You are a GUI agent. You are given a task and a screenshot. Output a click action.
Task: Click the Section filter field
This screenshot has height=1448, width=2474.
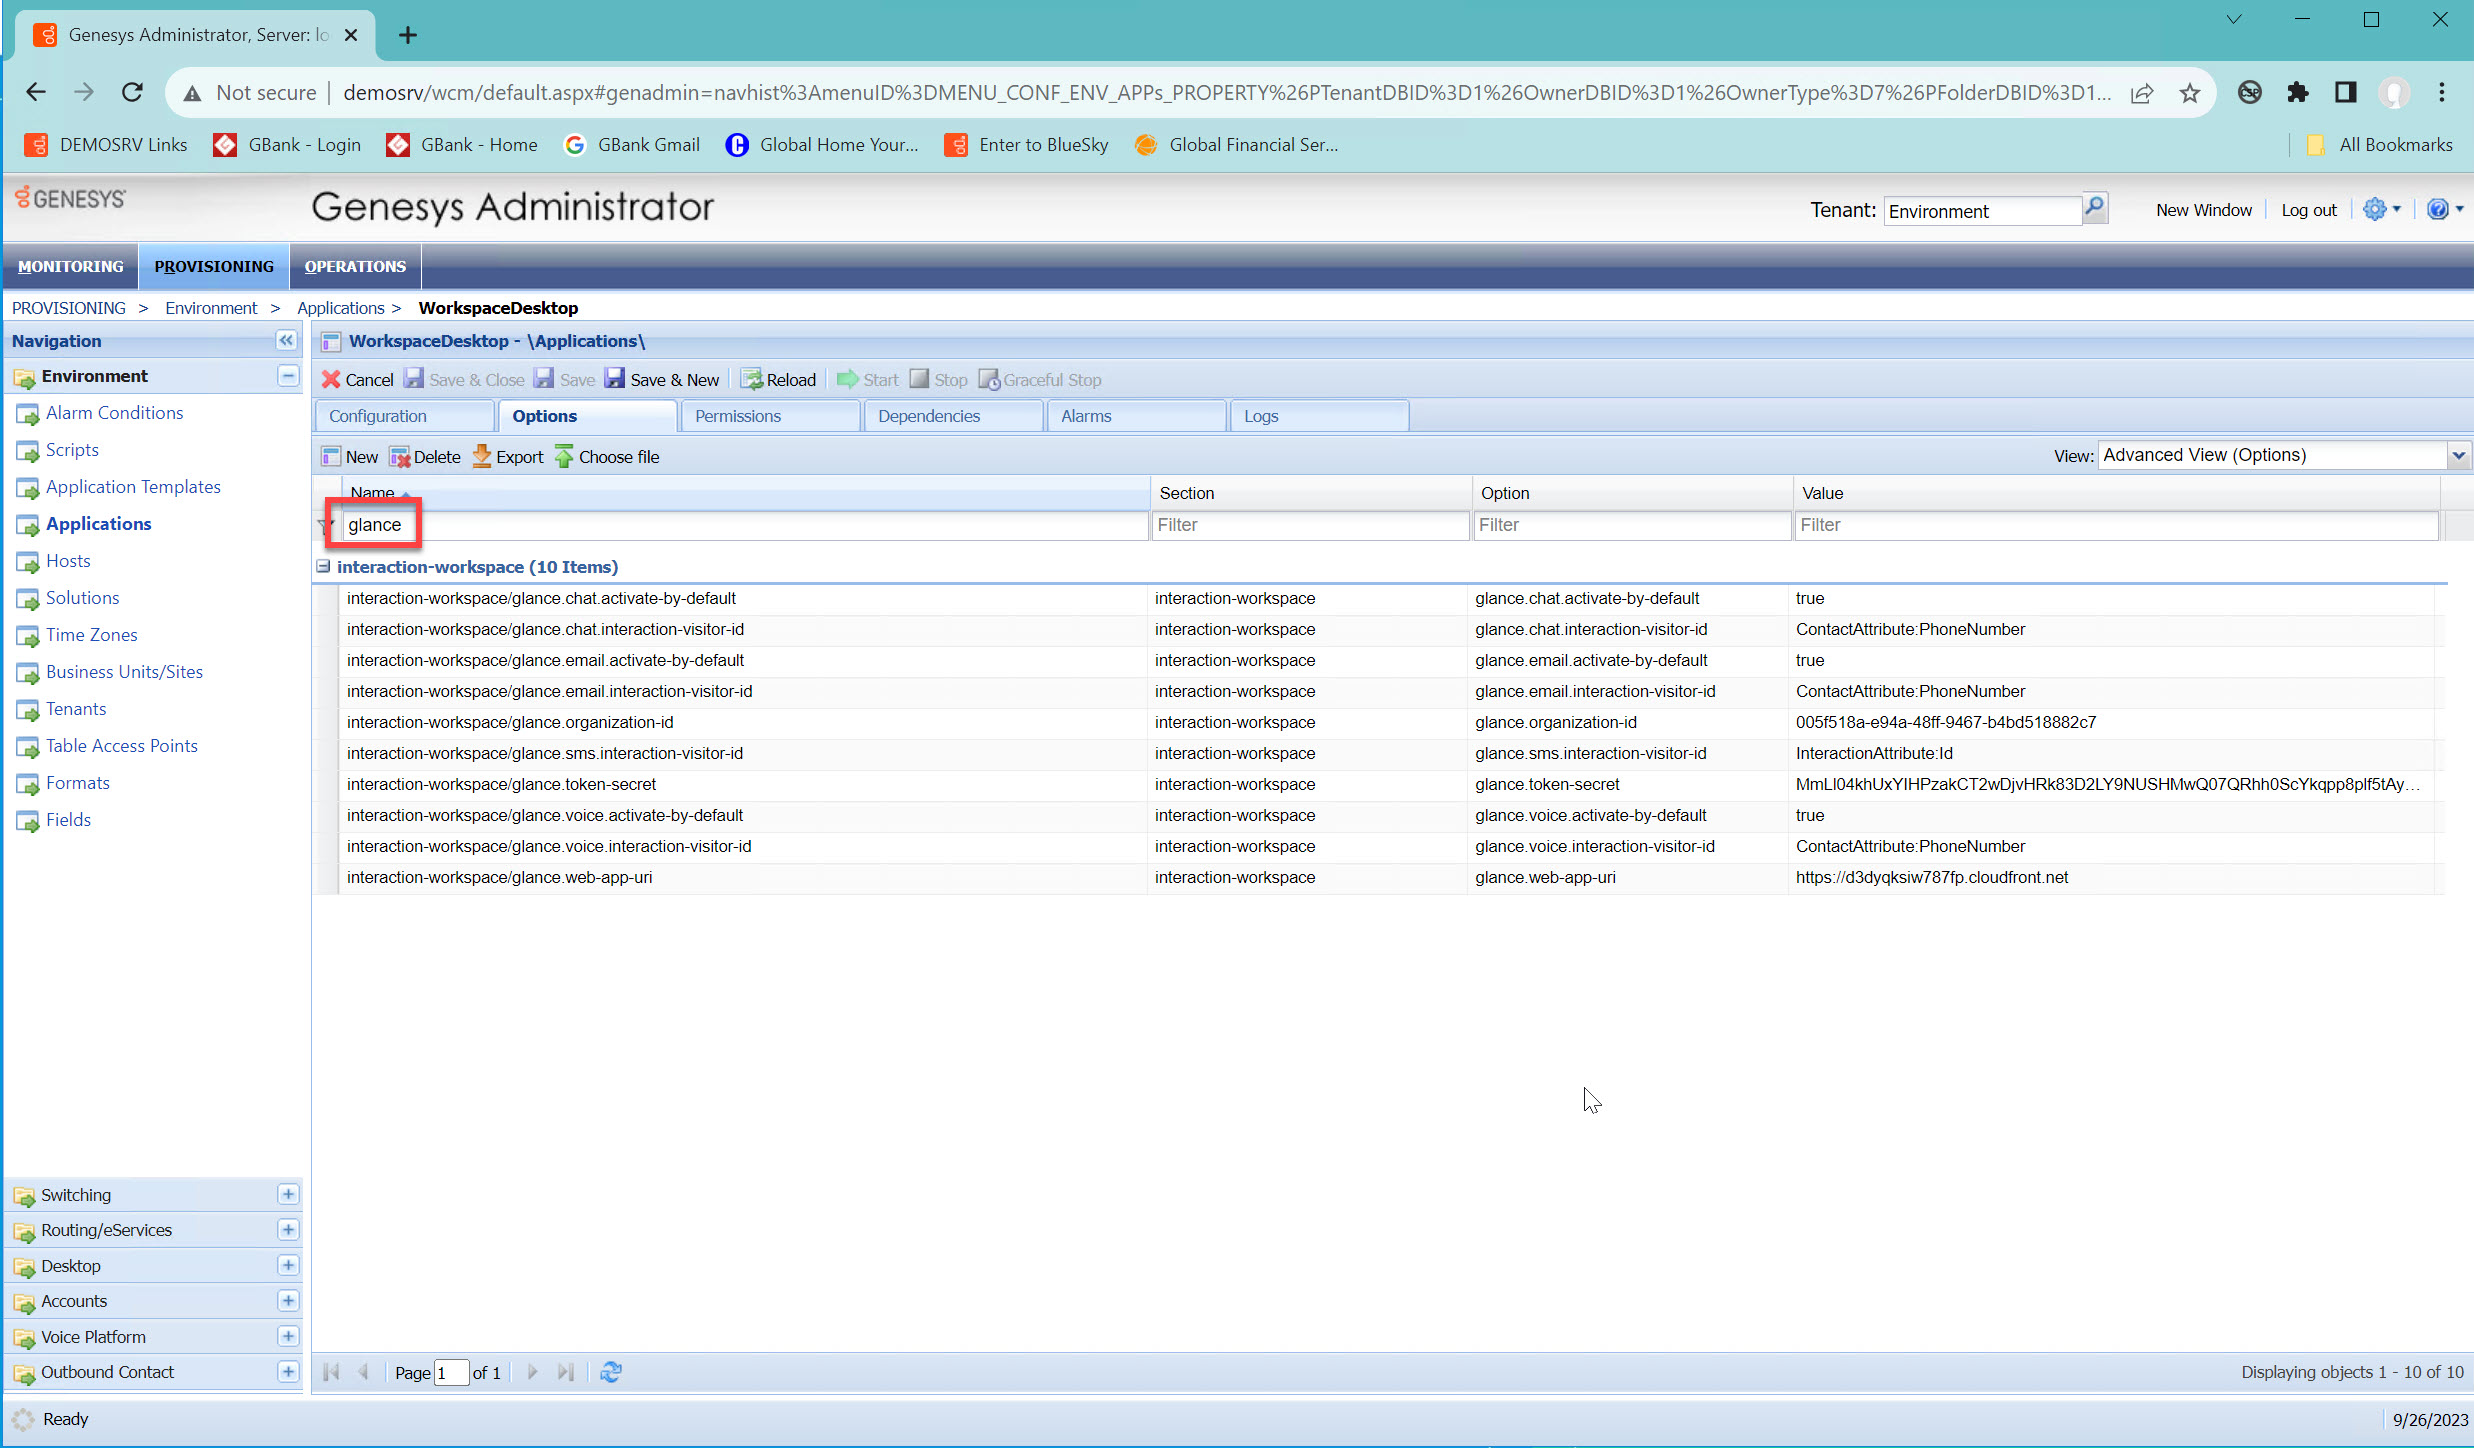pyautogui.click(x=1310, y=525)
